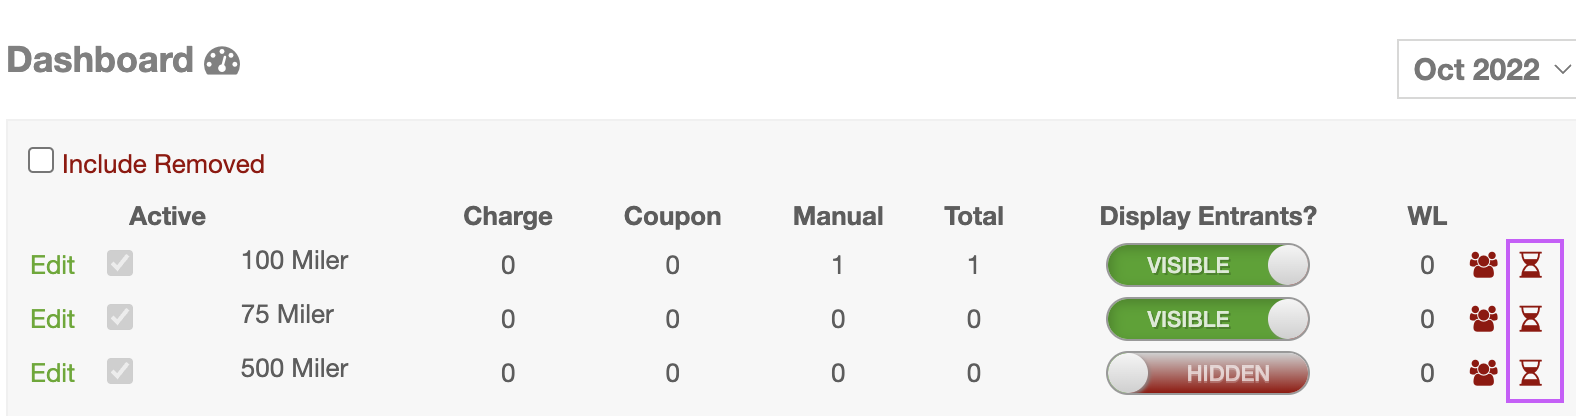Click the Include Removed label text
Viewport: 1576px width, 416px height.
(x=163, y=164)
